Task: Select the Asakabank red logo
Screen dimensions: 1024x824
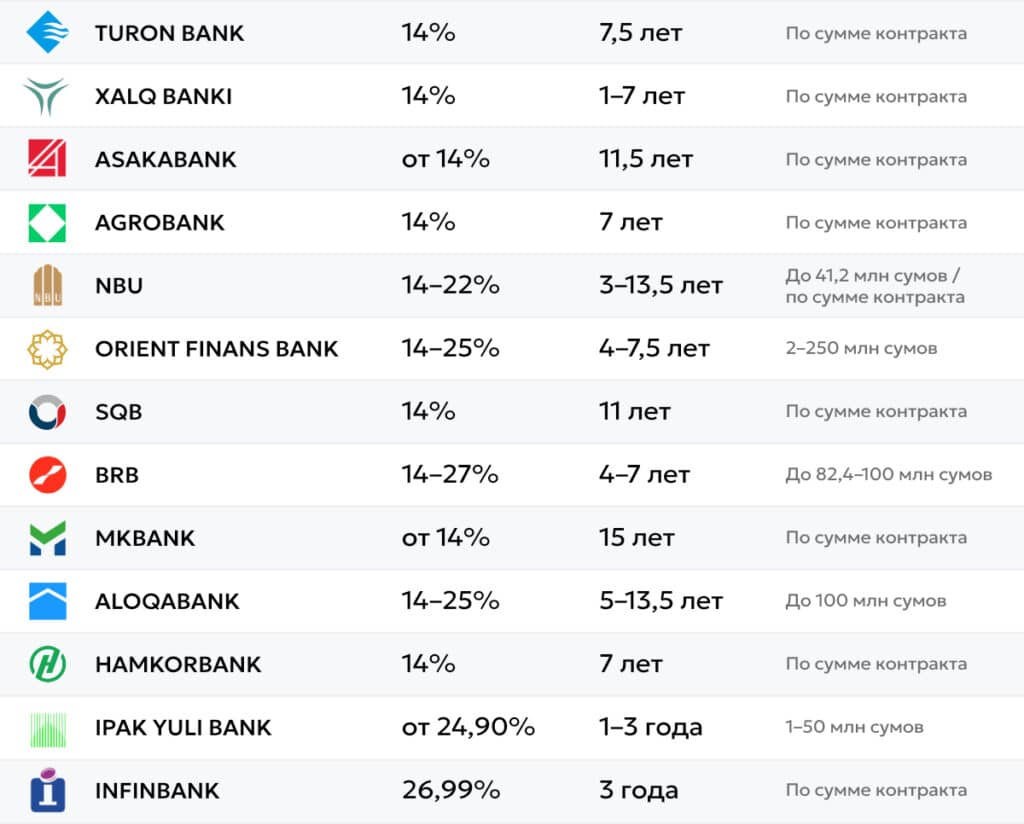Action: [x=47, y=158]
